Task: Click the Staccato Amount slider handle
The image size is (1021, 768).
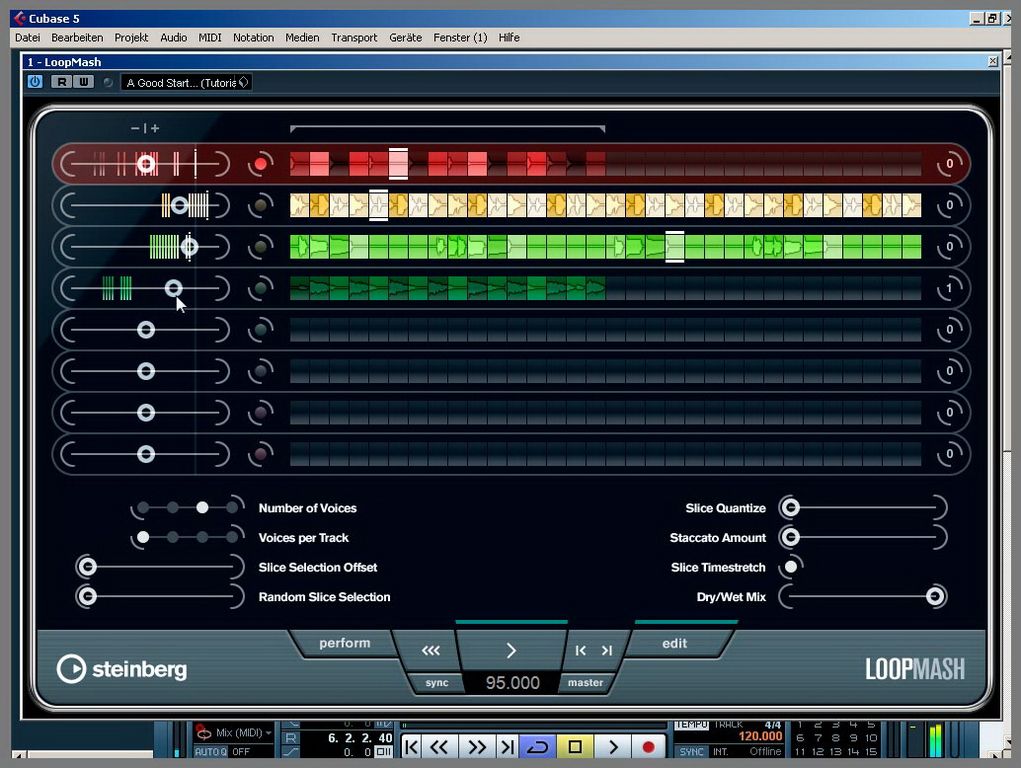Action: (x=790, y=537)
